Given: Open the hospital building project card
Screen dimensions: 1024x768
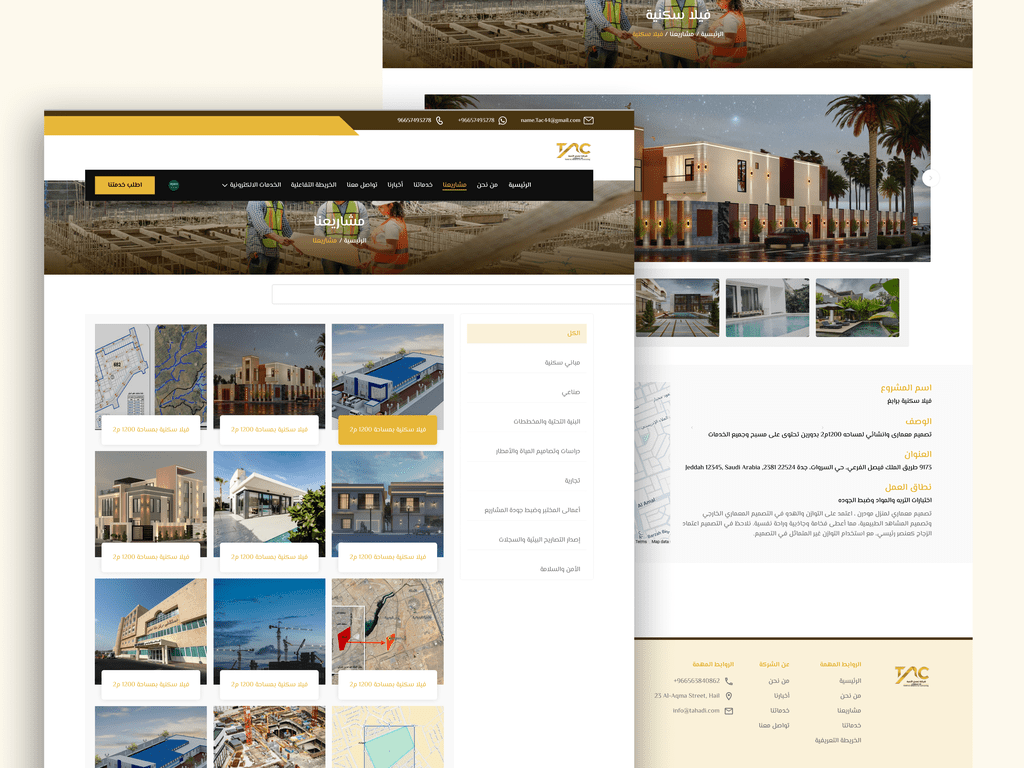Looking at the screenshot, I should 151,631.
